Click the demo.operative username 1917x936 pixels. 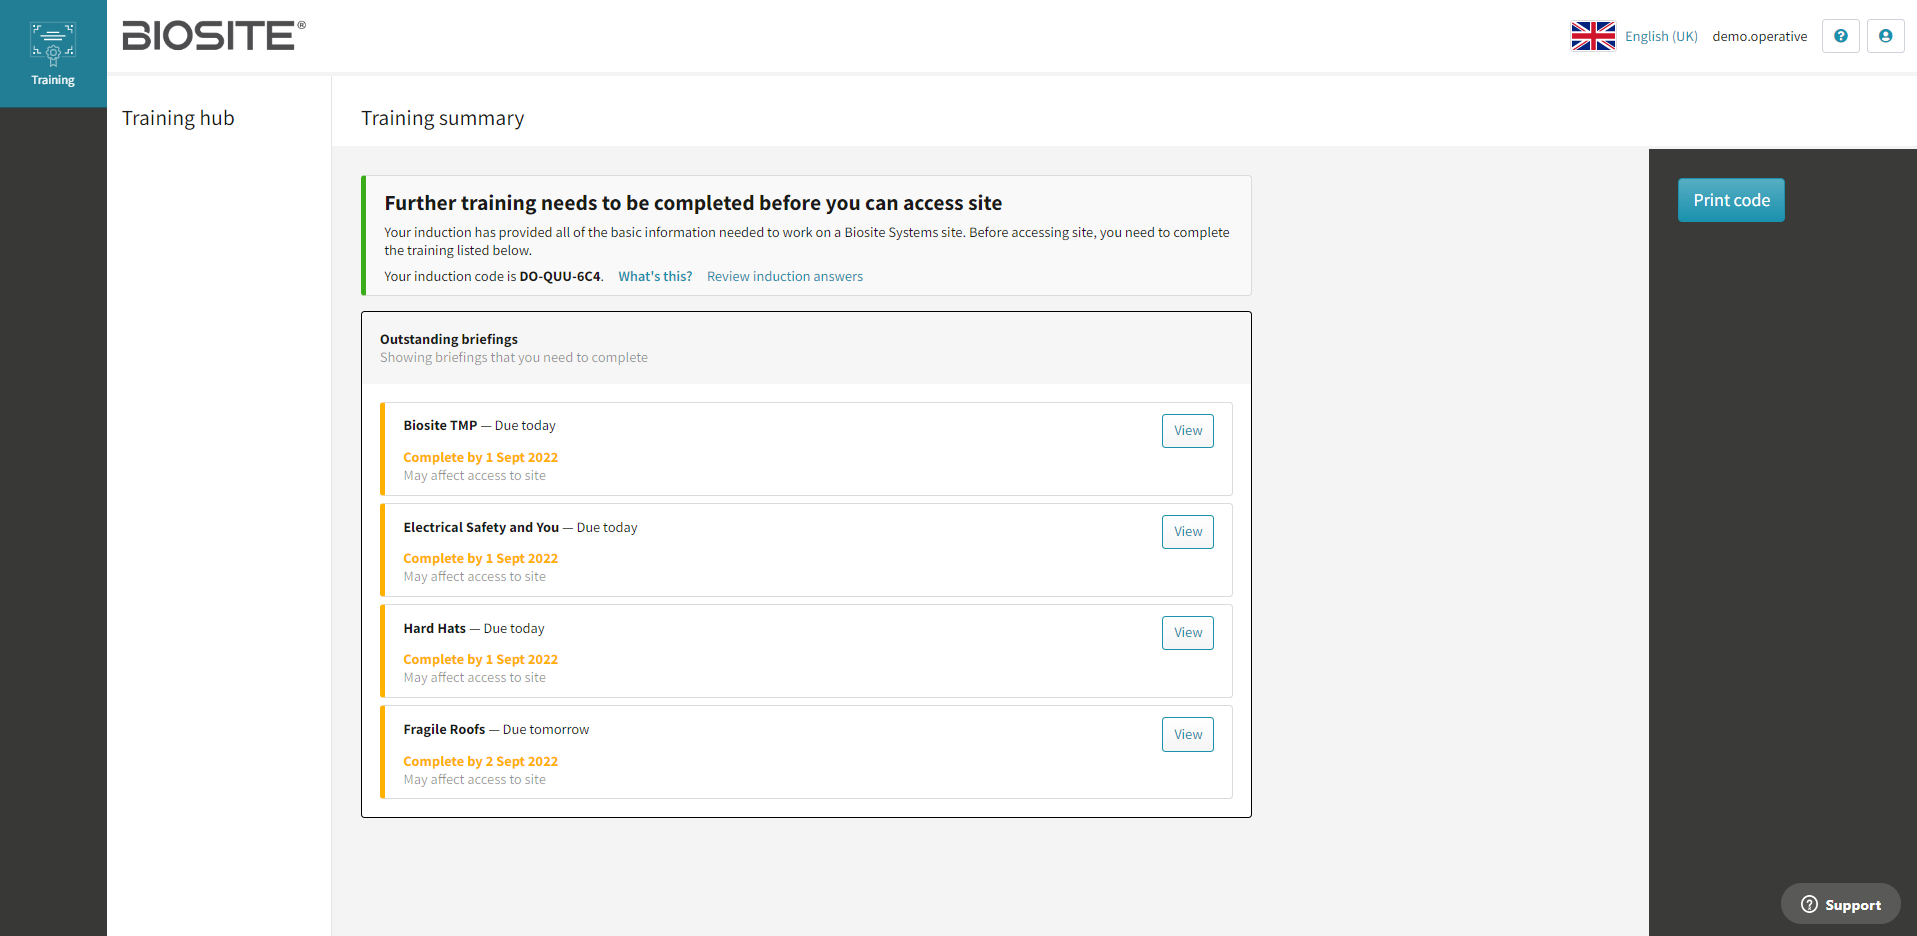pos(1759,36)
